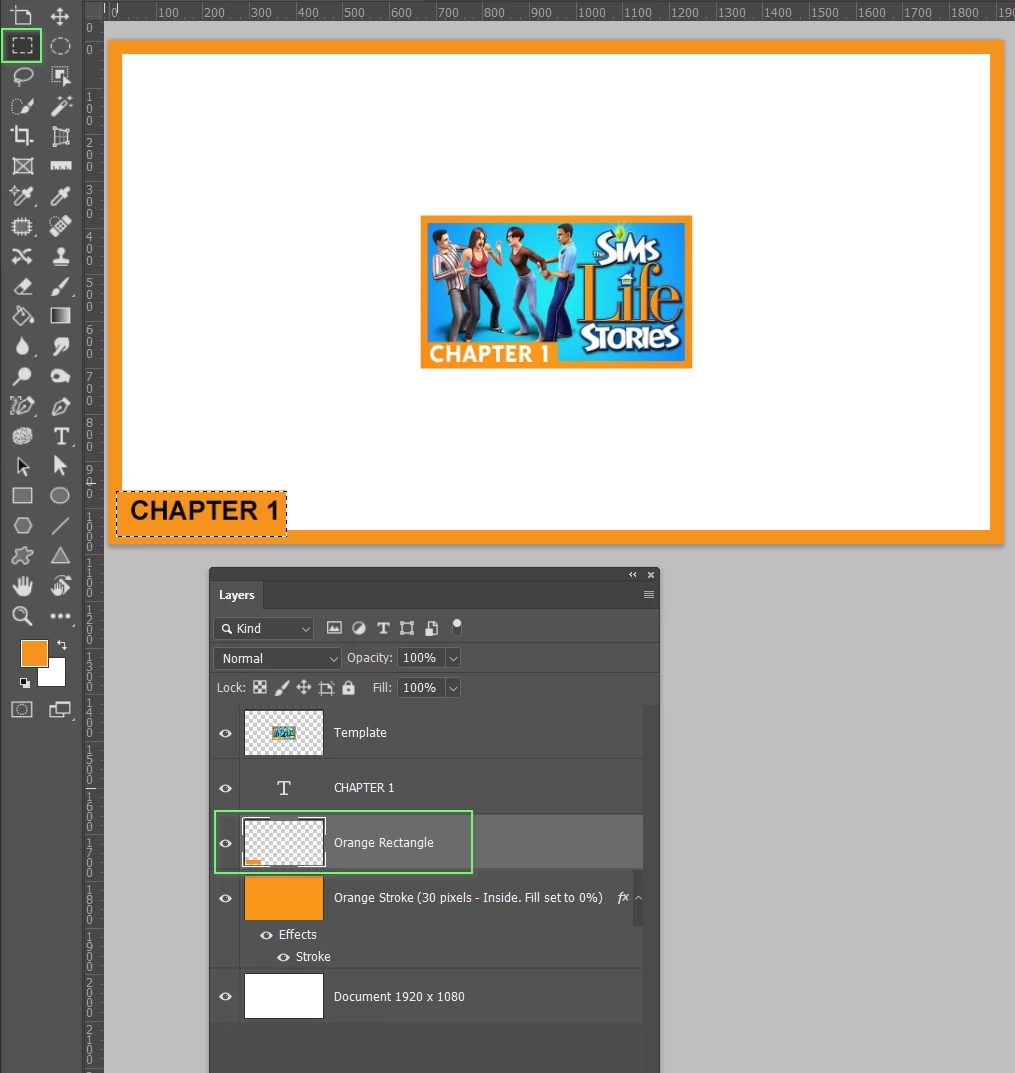Viewport: 1015px width, 1073px height.
Task: Select the Blur tool
Action: coord(22,346)
